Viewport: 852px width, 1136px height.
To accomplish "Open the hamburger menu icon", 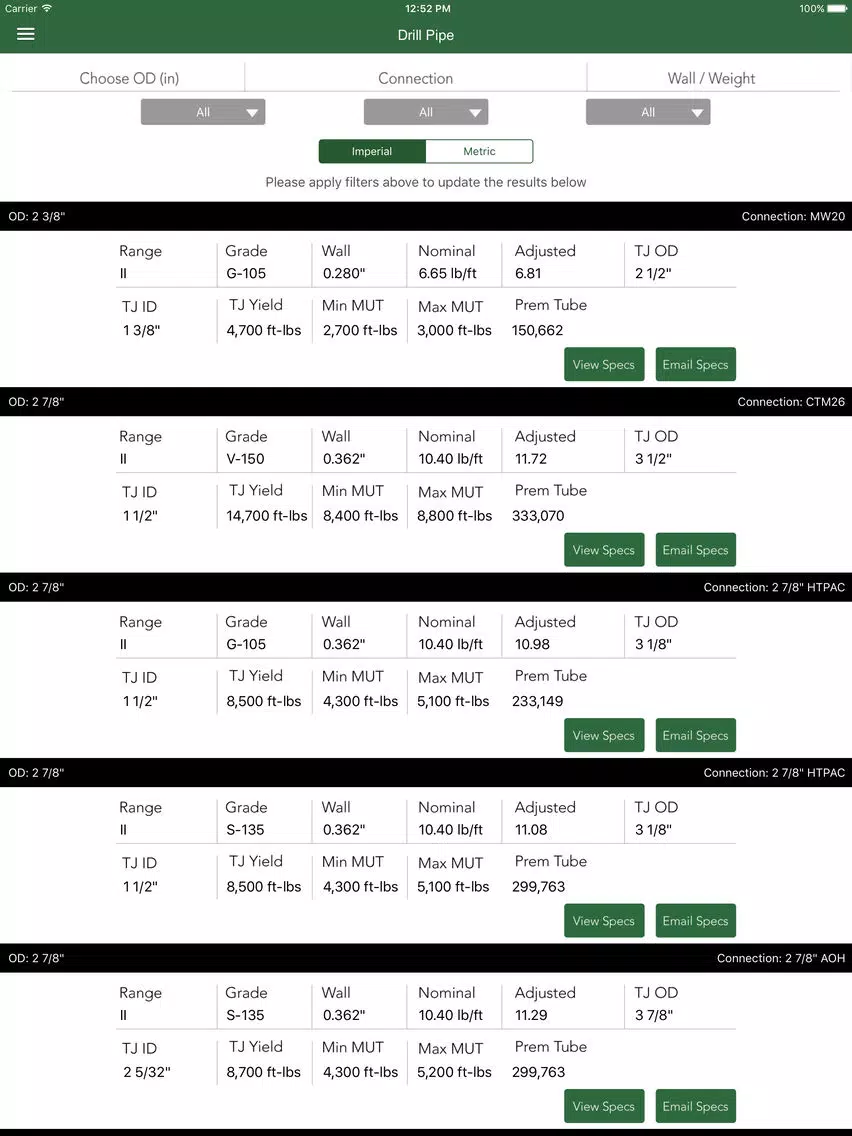I will point(25,34).
